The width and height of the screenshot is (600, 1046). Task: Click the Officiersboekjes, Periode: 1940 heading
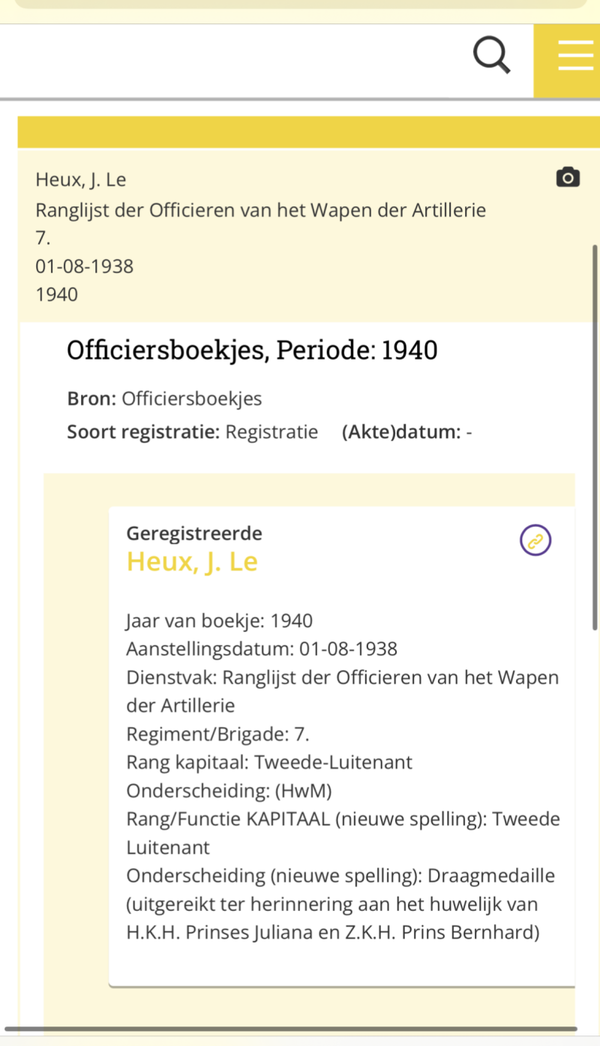coord(252,351)
